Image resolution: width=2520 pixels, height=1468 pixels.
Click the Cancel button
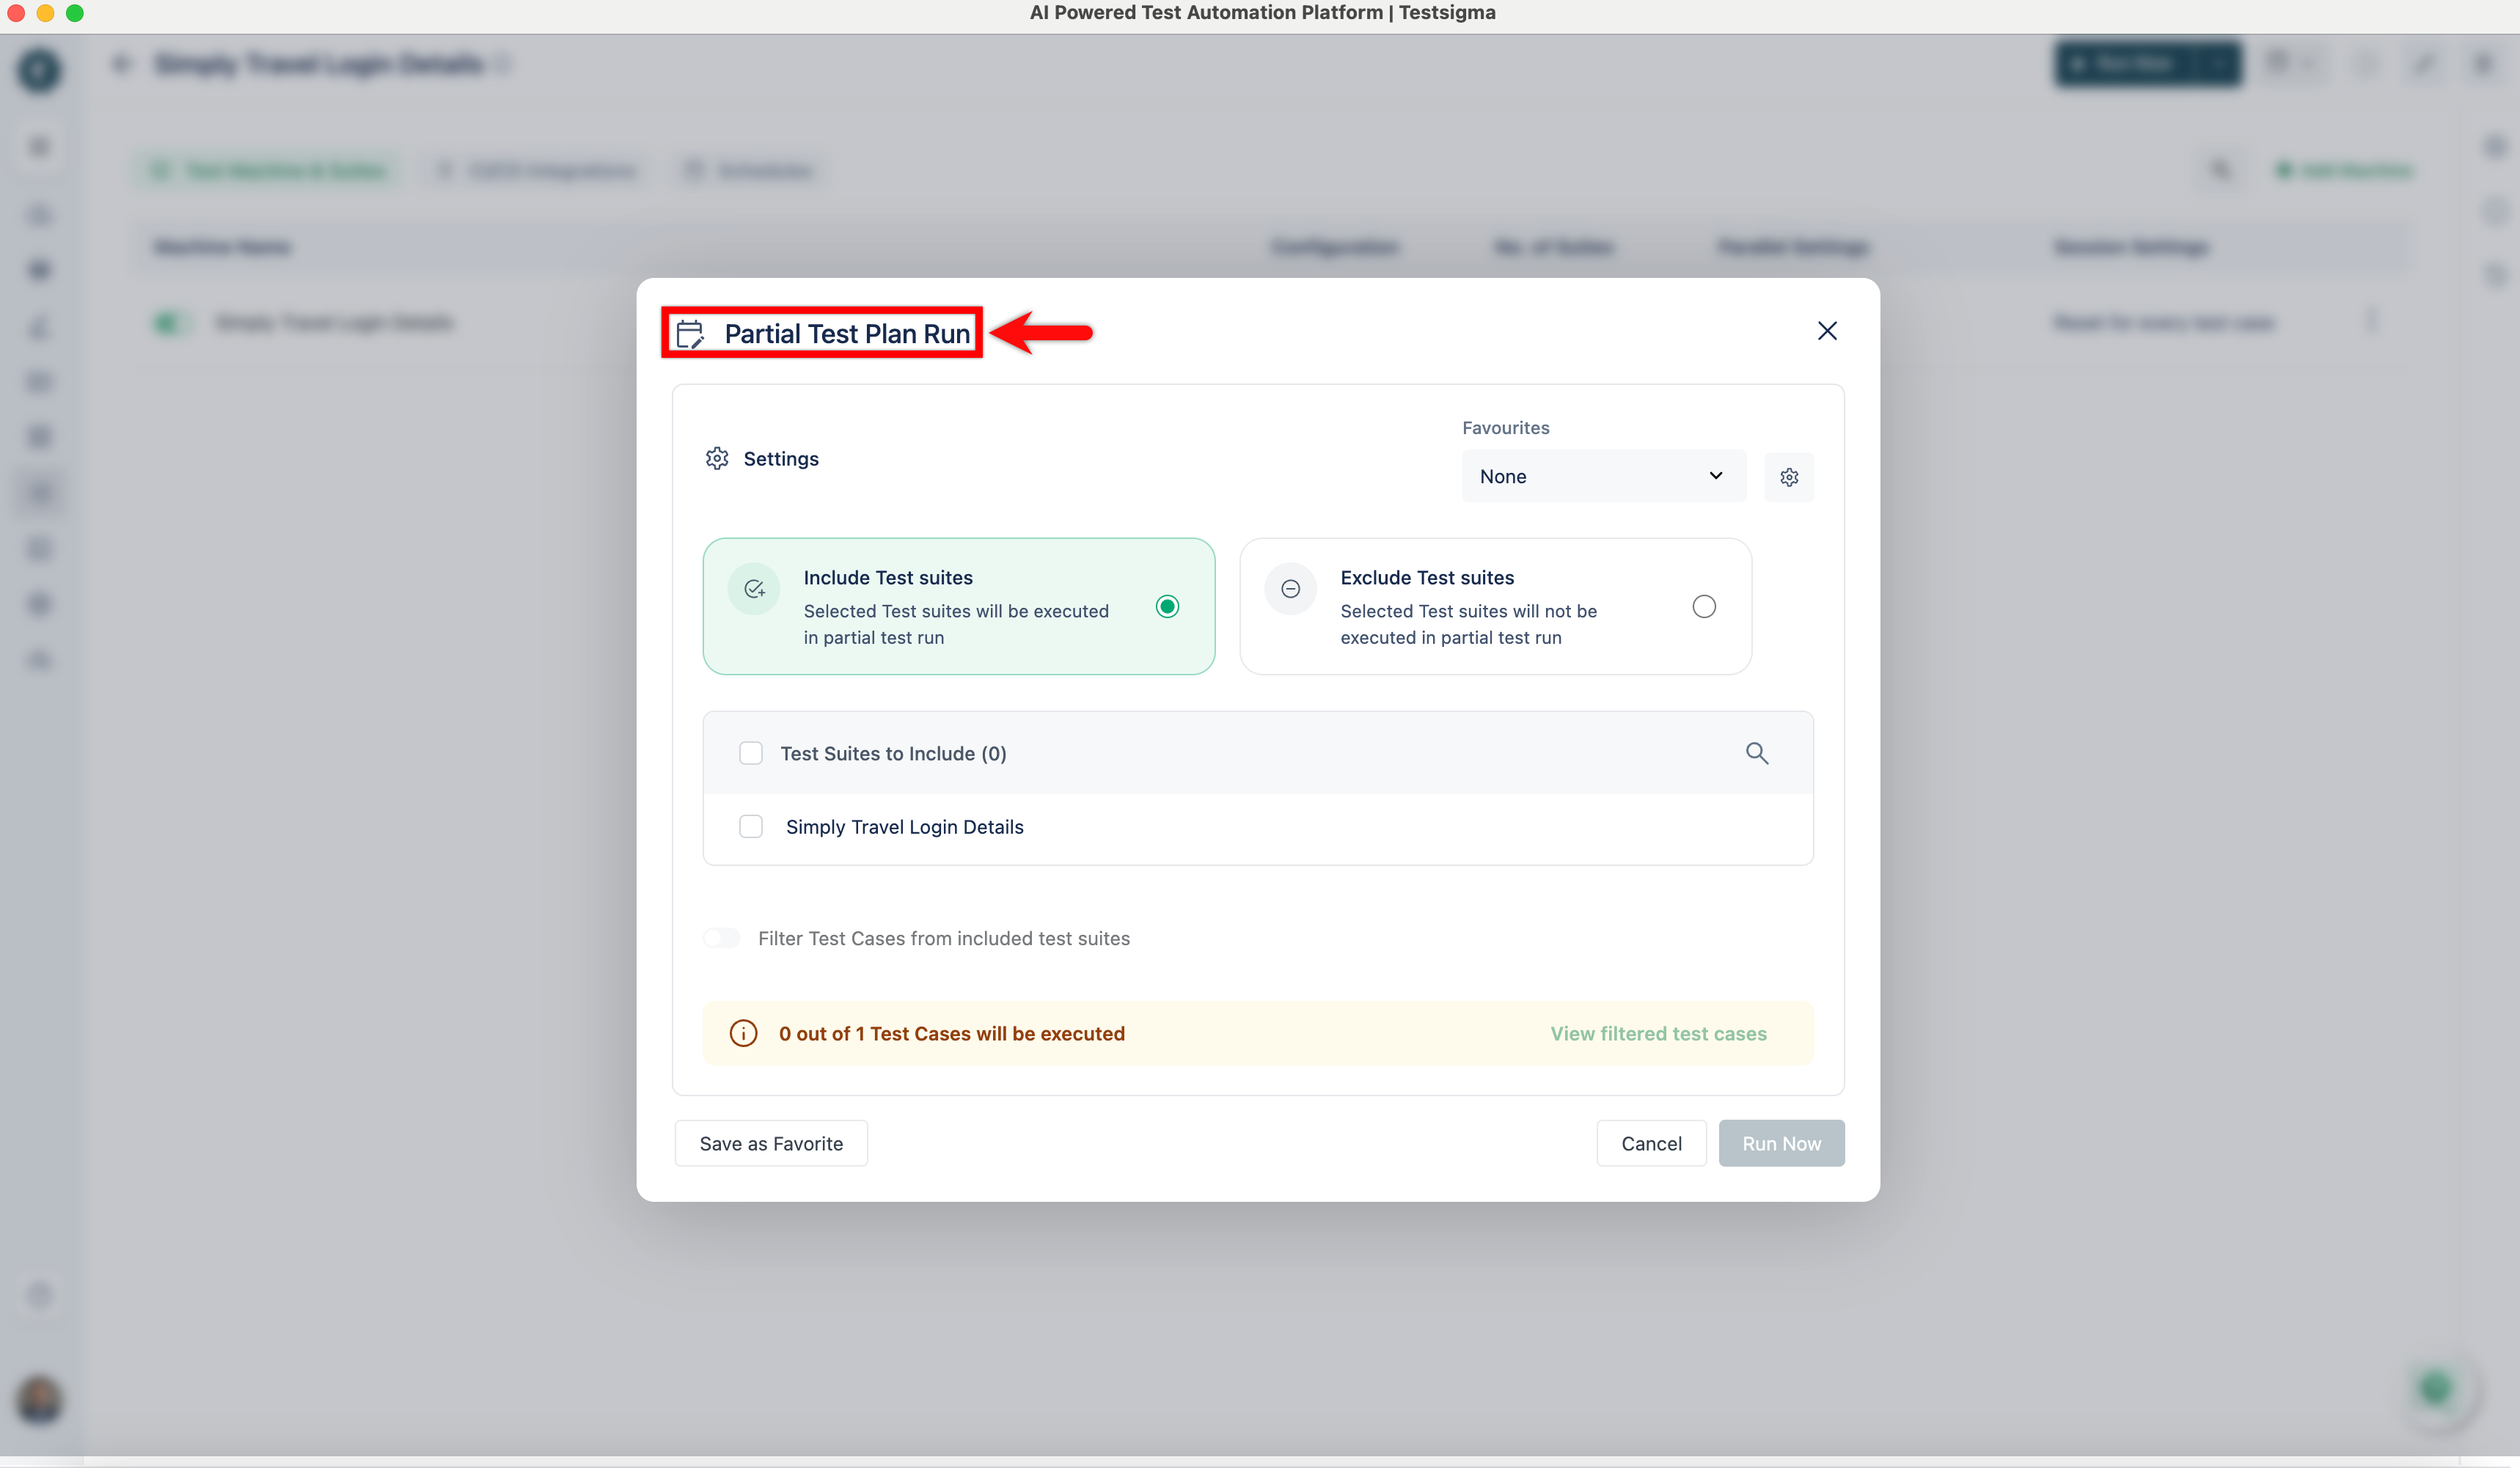coord(1651,1143)
